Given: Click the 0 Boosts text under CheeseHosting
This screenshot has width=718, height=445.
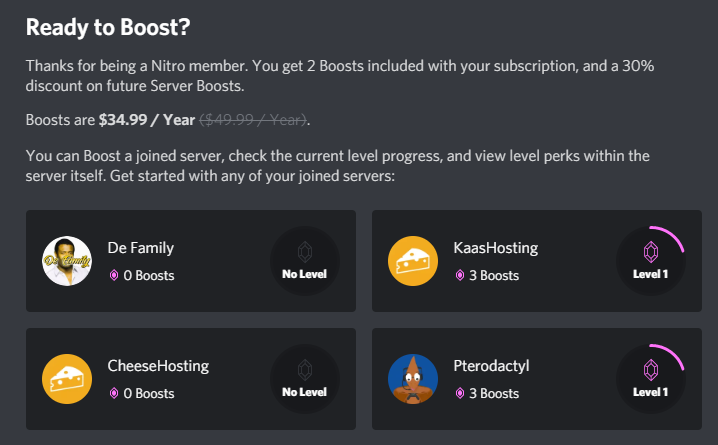Looking at the screenshot, I should pos(149,394).
